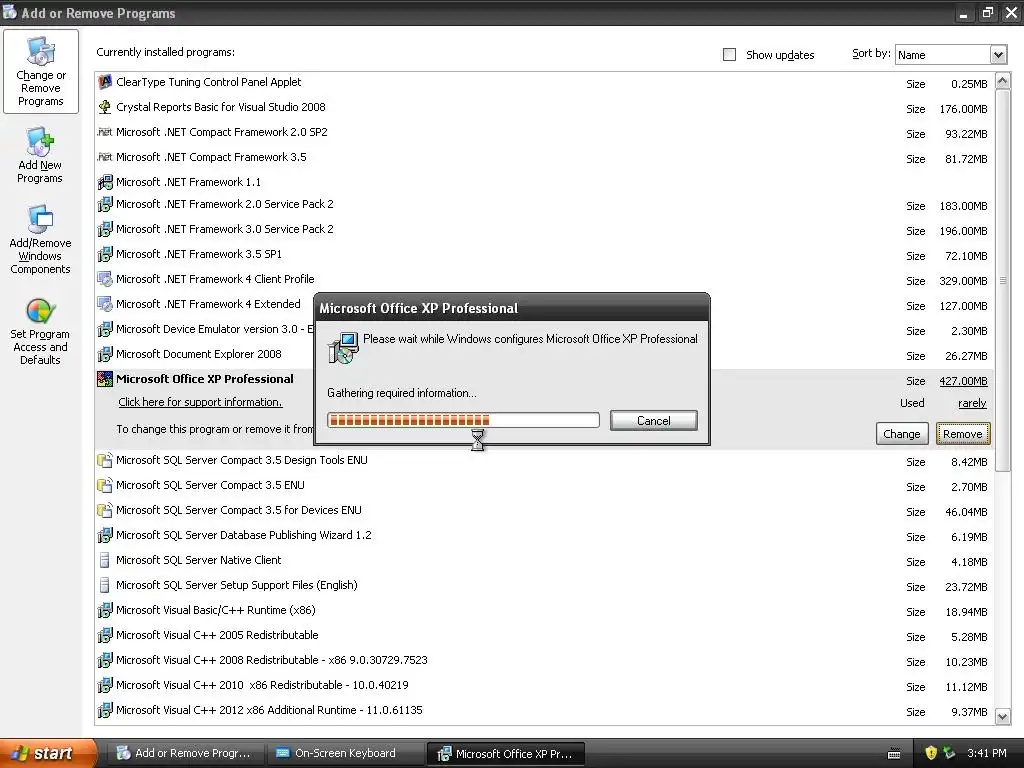Select Microsoft Visual C++ 2010 x86 Redistributable

click(262, 685)
